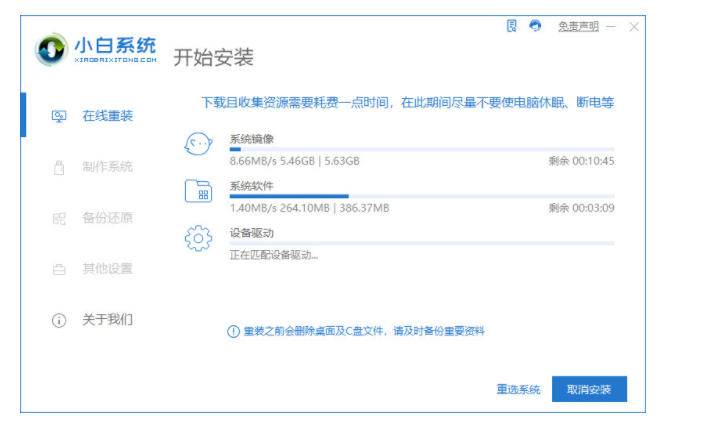706x427 pixels.
Task: Select 在线重装 in the sidebar
Action: (107, 116)
